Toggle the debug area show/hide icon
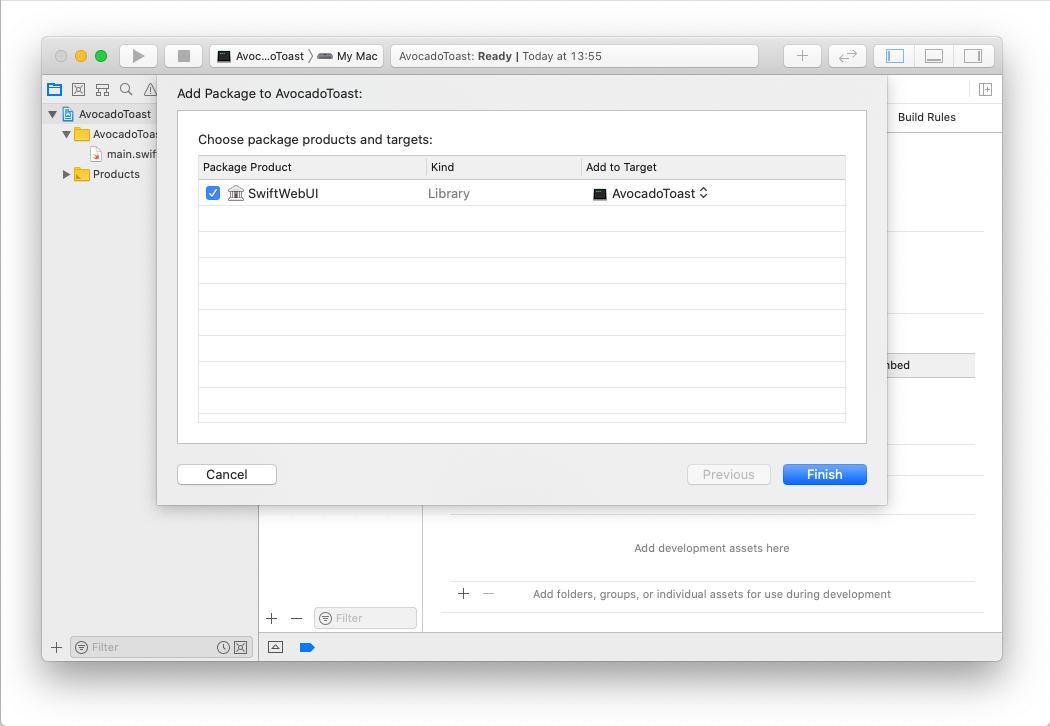 pos(275,647)
